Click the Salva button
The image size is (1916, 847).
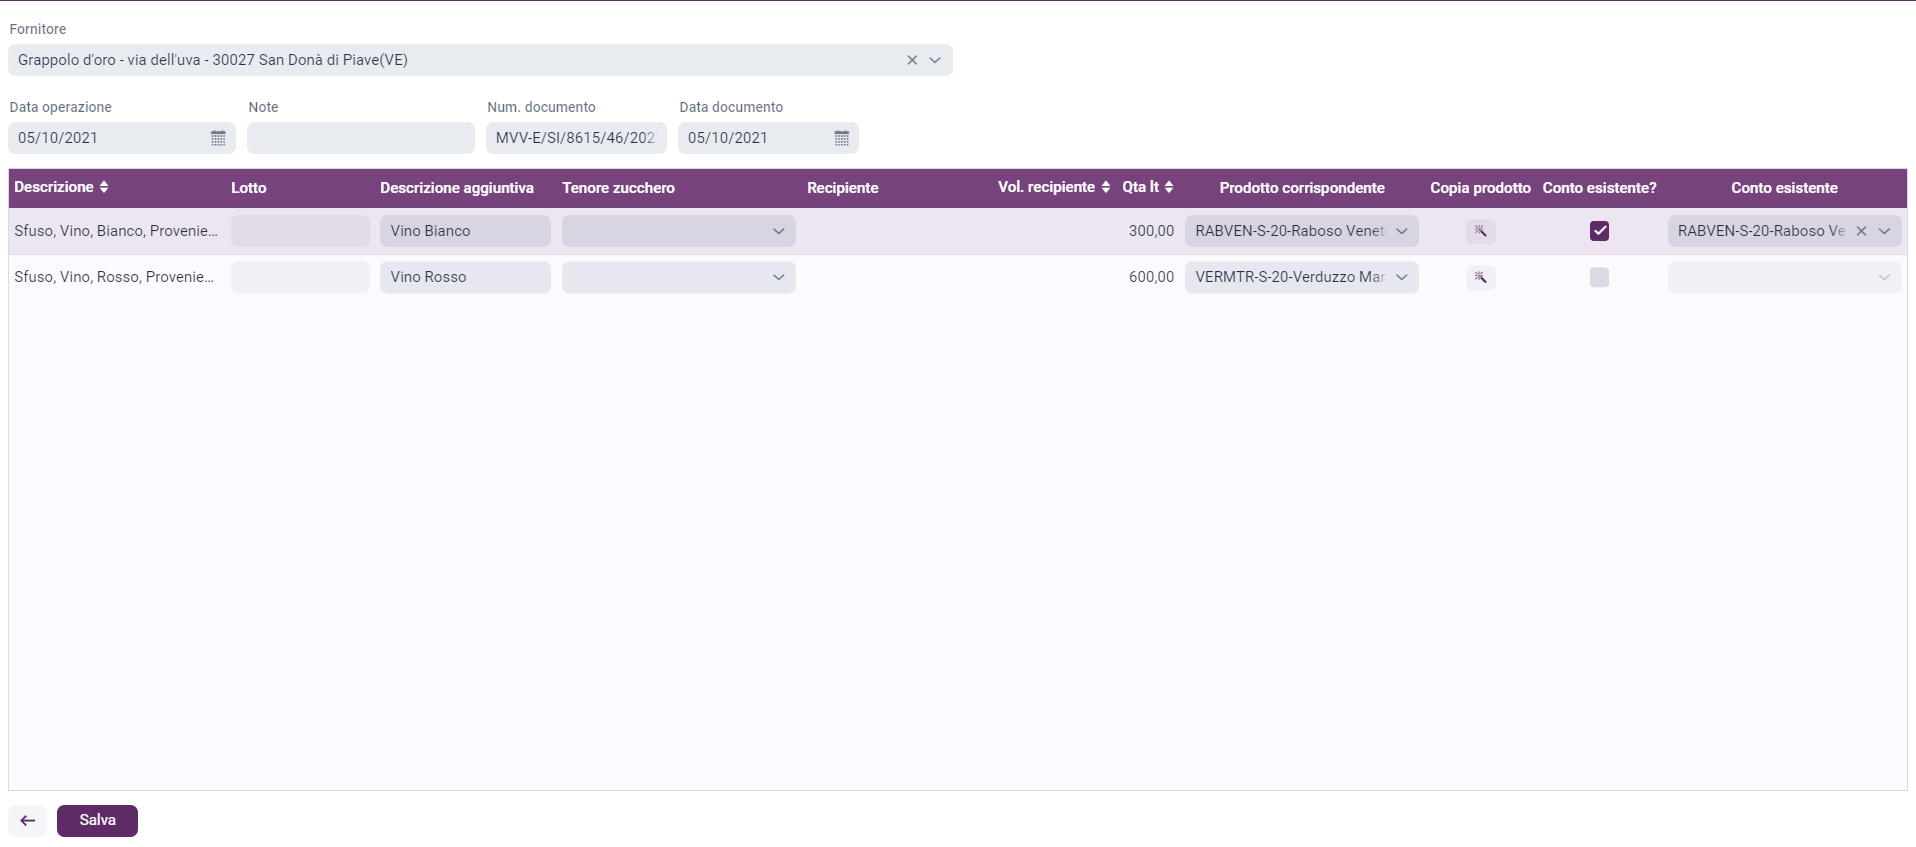pos(97,821)
